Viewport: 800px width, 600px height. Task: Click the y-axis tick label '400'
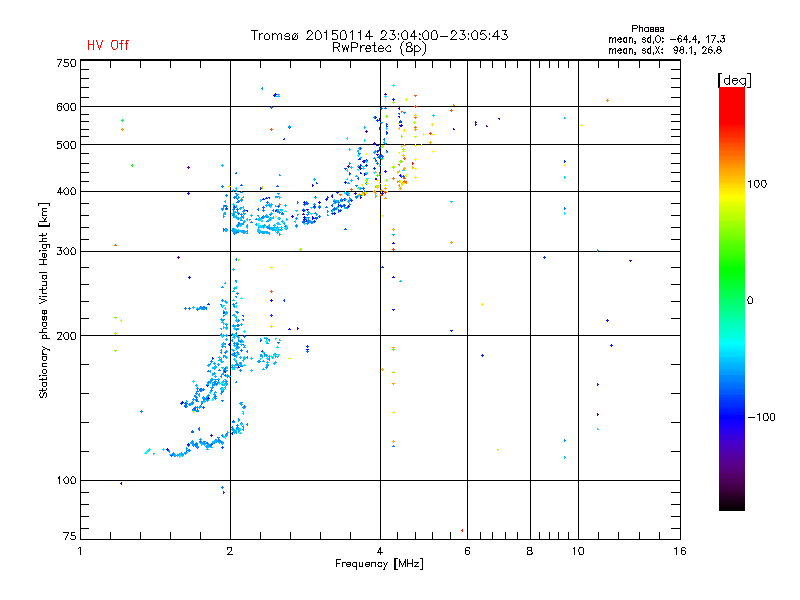pyautogui.click(x=66, y=192)
